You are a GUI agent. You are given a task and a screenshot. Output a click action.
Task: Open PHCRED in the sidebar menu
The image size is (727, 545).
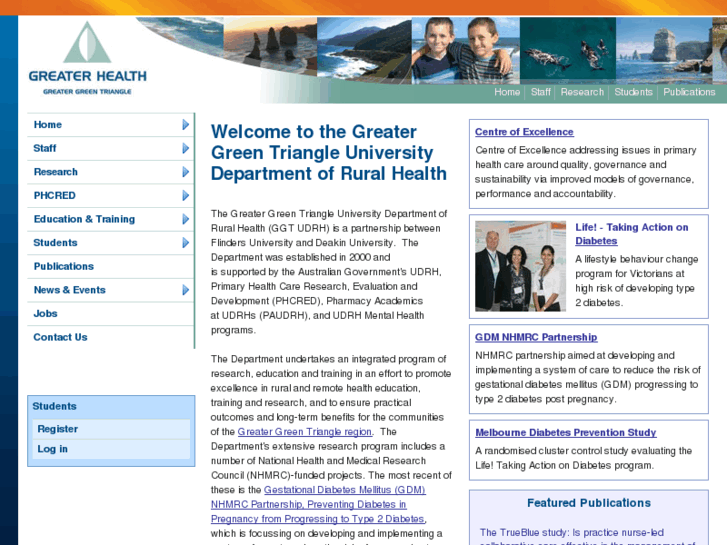coord(54,195)
